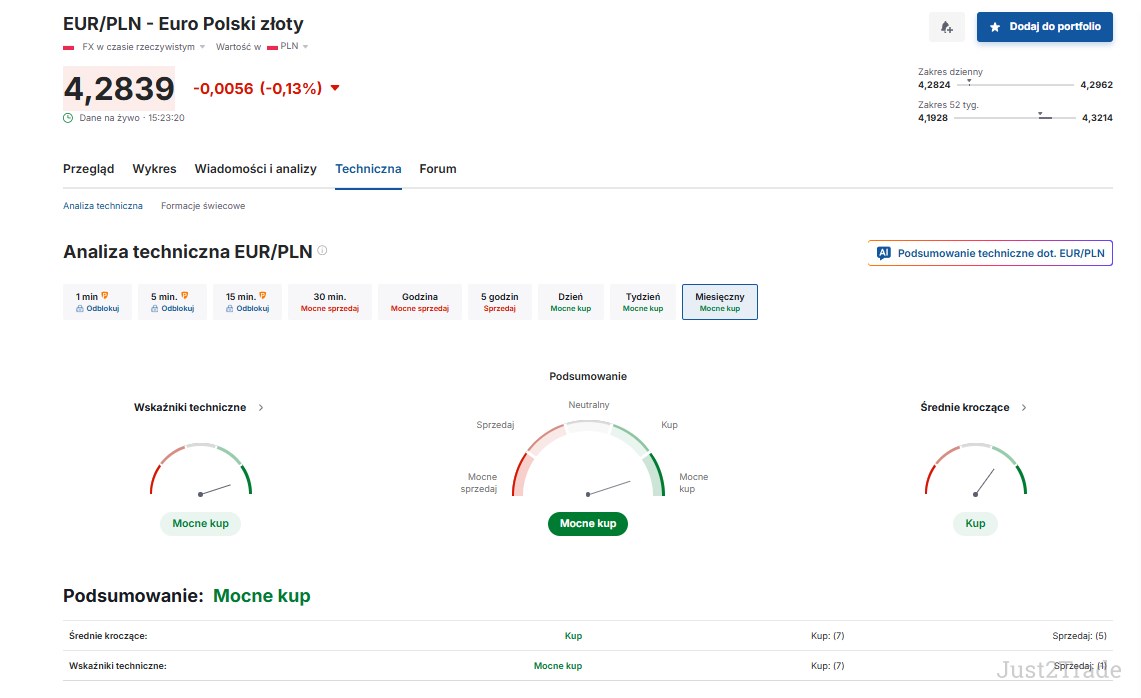Viewport: 1141px width, 698px height.
Task: Click Dodaj do portfolio button
Action: pyautogui.click(x=1044, y=27)
